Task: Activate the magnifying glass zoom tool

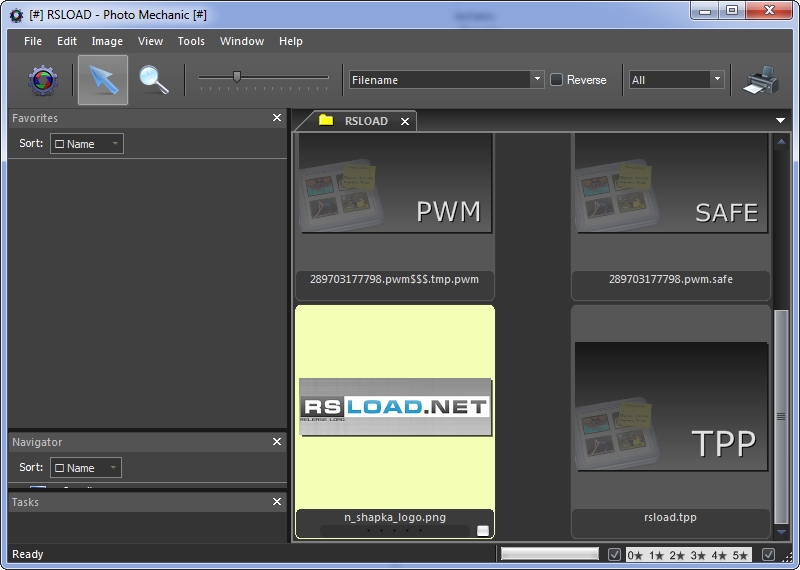Action: [154, 80]
